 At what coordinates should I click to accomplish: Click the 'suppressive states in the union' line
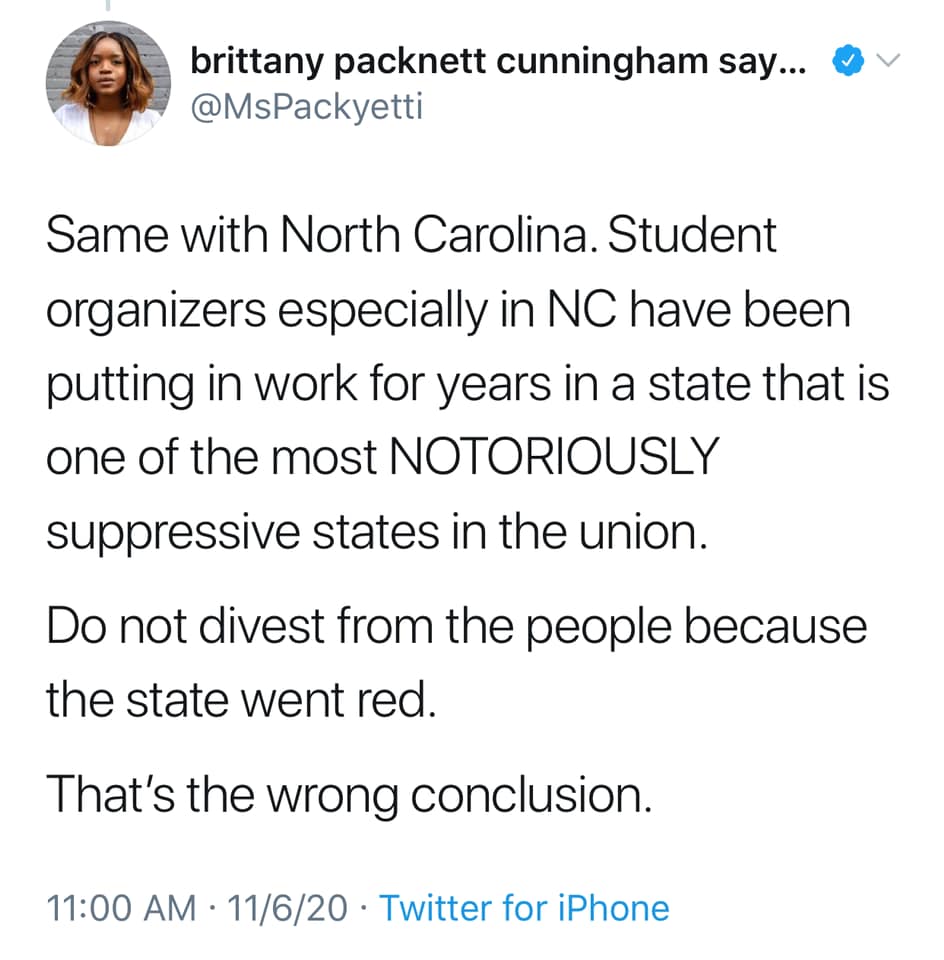click(x=376, y=533)
